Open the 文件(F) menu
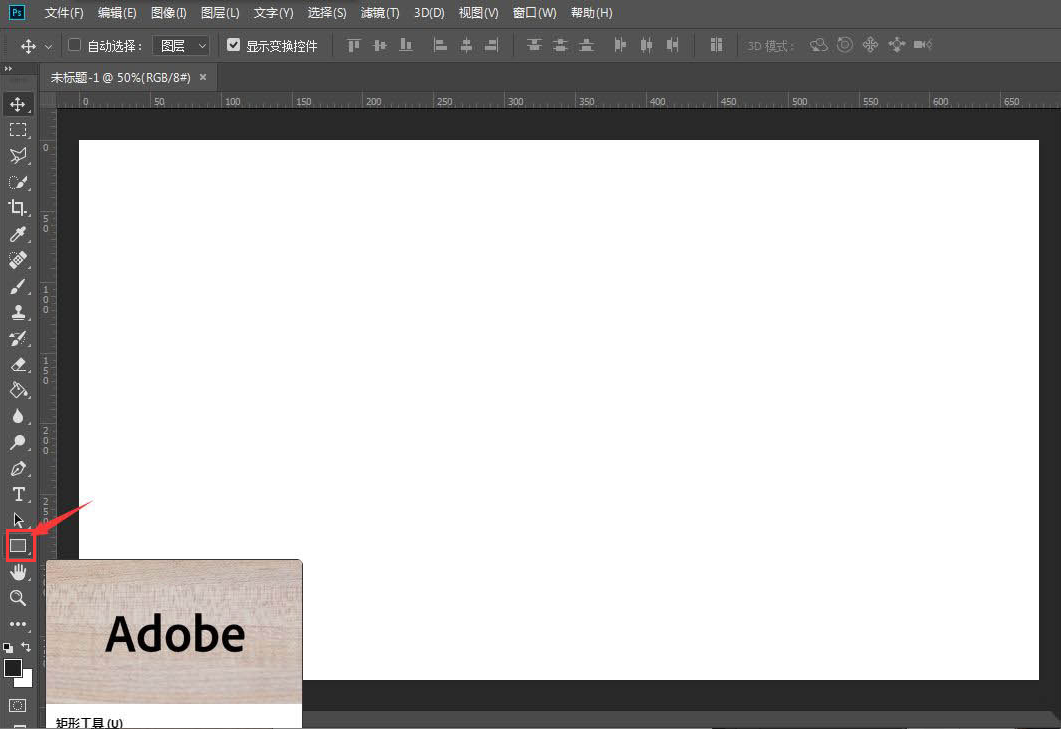 pyautogui.click(x=64, y=13)
